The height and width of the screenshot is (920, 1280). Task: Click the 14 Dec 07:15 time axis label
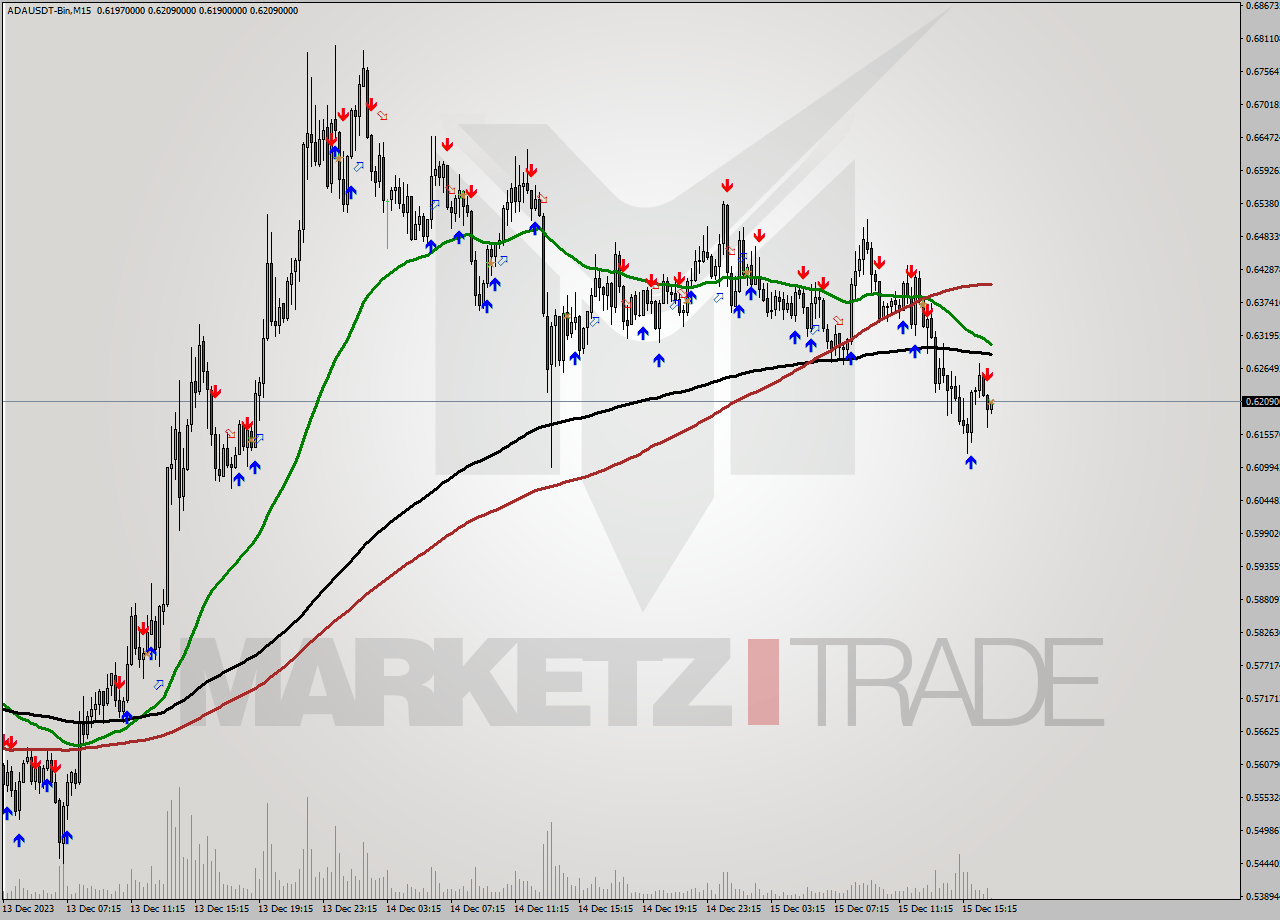(477, 909)
